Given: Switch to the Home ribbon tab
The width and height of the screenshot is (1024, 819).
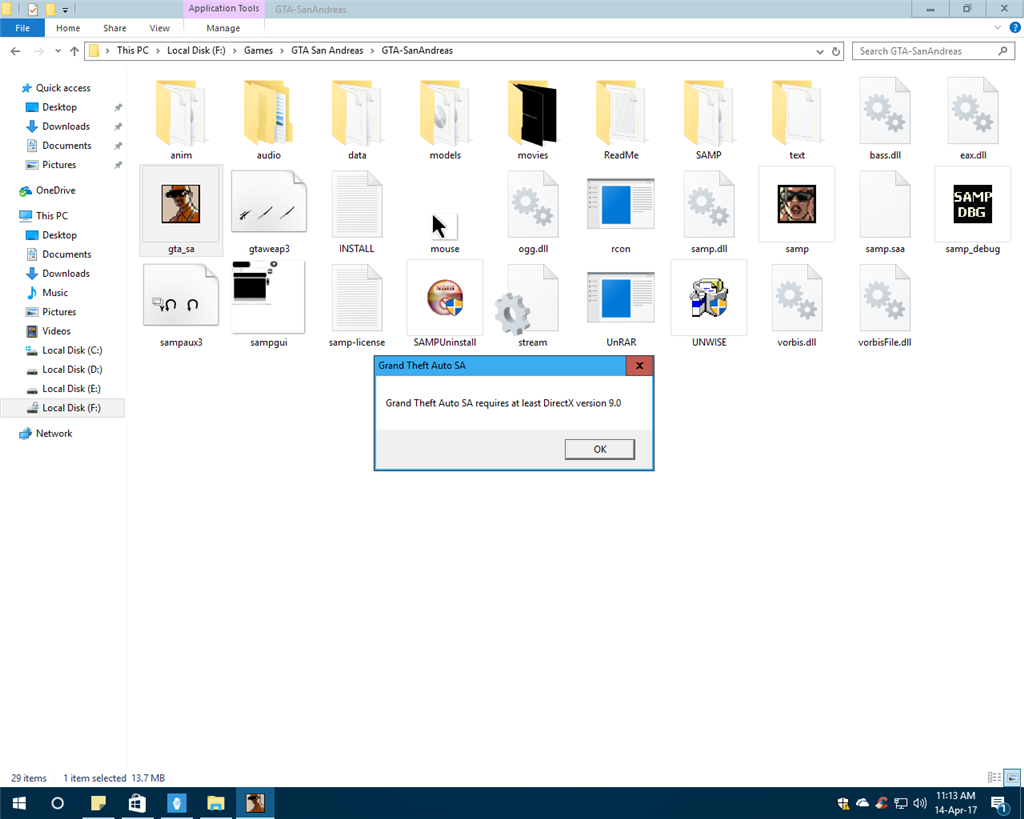Looking at the screenshot, I should pyautogui.click(x=68, y=28).
